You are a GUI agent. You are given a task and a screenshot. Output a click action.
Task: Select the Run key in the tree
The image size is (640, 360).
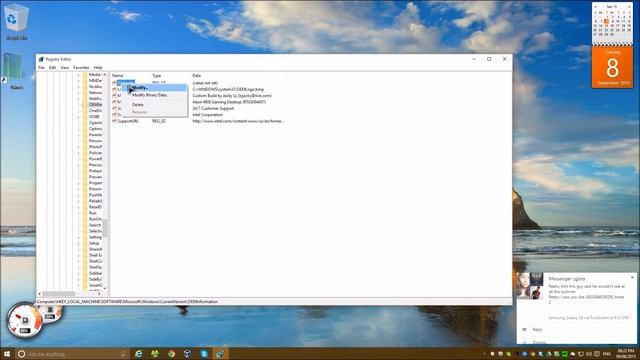(x=93, y=213)
